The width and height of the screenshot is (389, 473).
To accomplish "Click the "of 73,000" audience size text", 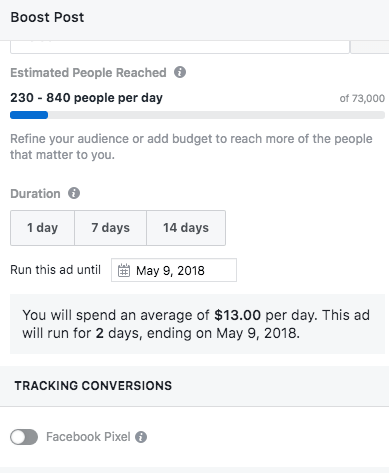I will click(362, 98).
